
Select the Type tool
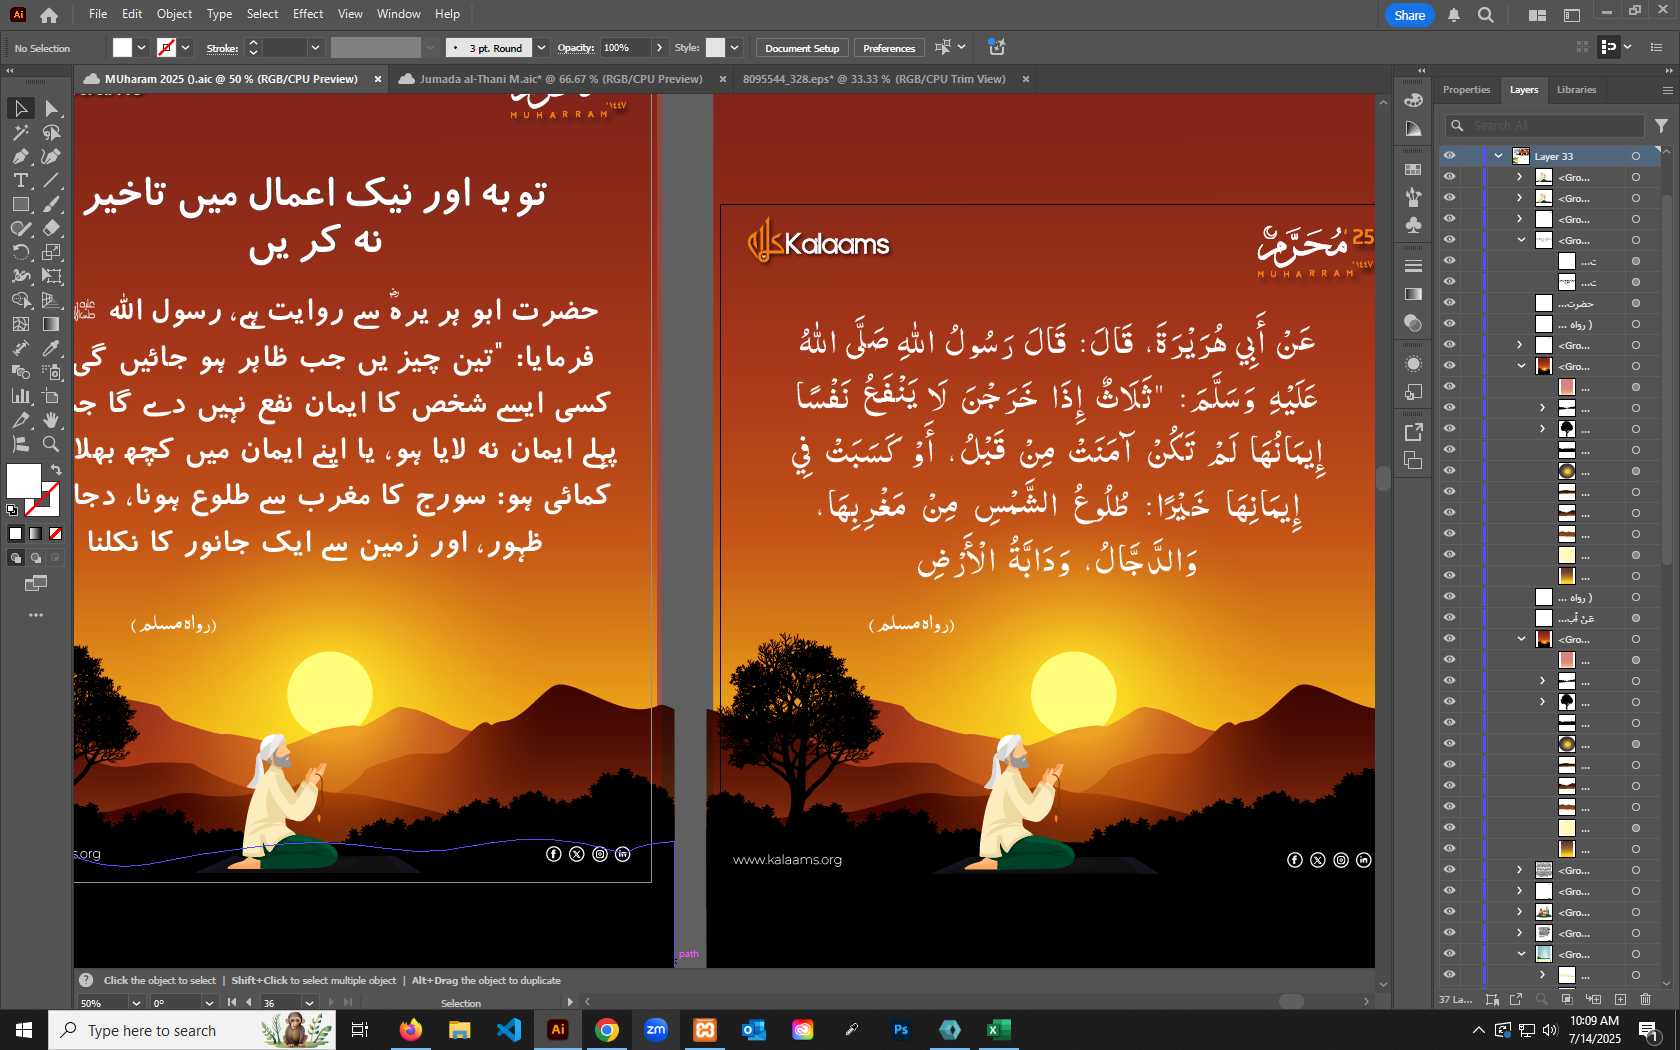20,180
